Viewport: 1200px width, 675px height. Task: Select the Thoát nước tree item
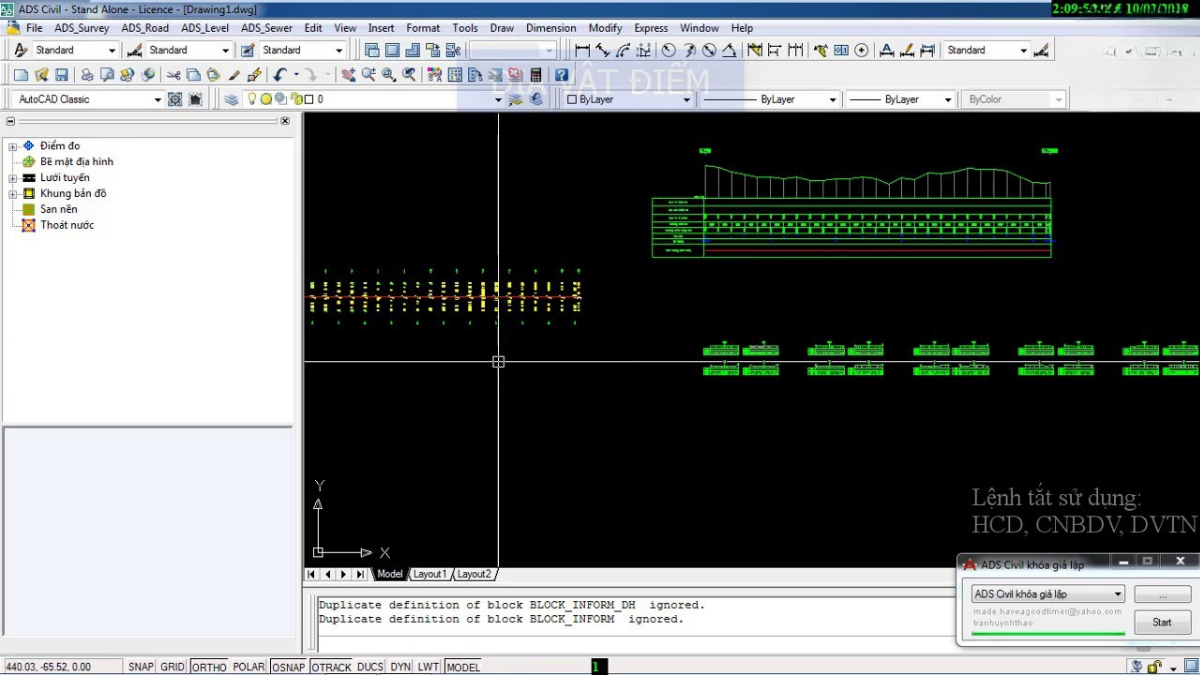pyautogui.click(x=67, y=226)
